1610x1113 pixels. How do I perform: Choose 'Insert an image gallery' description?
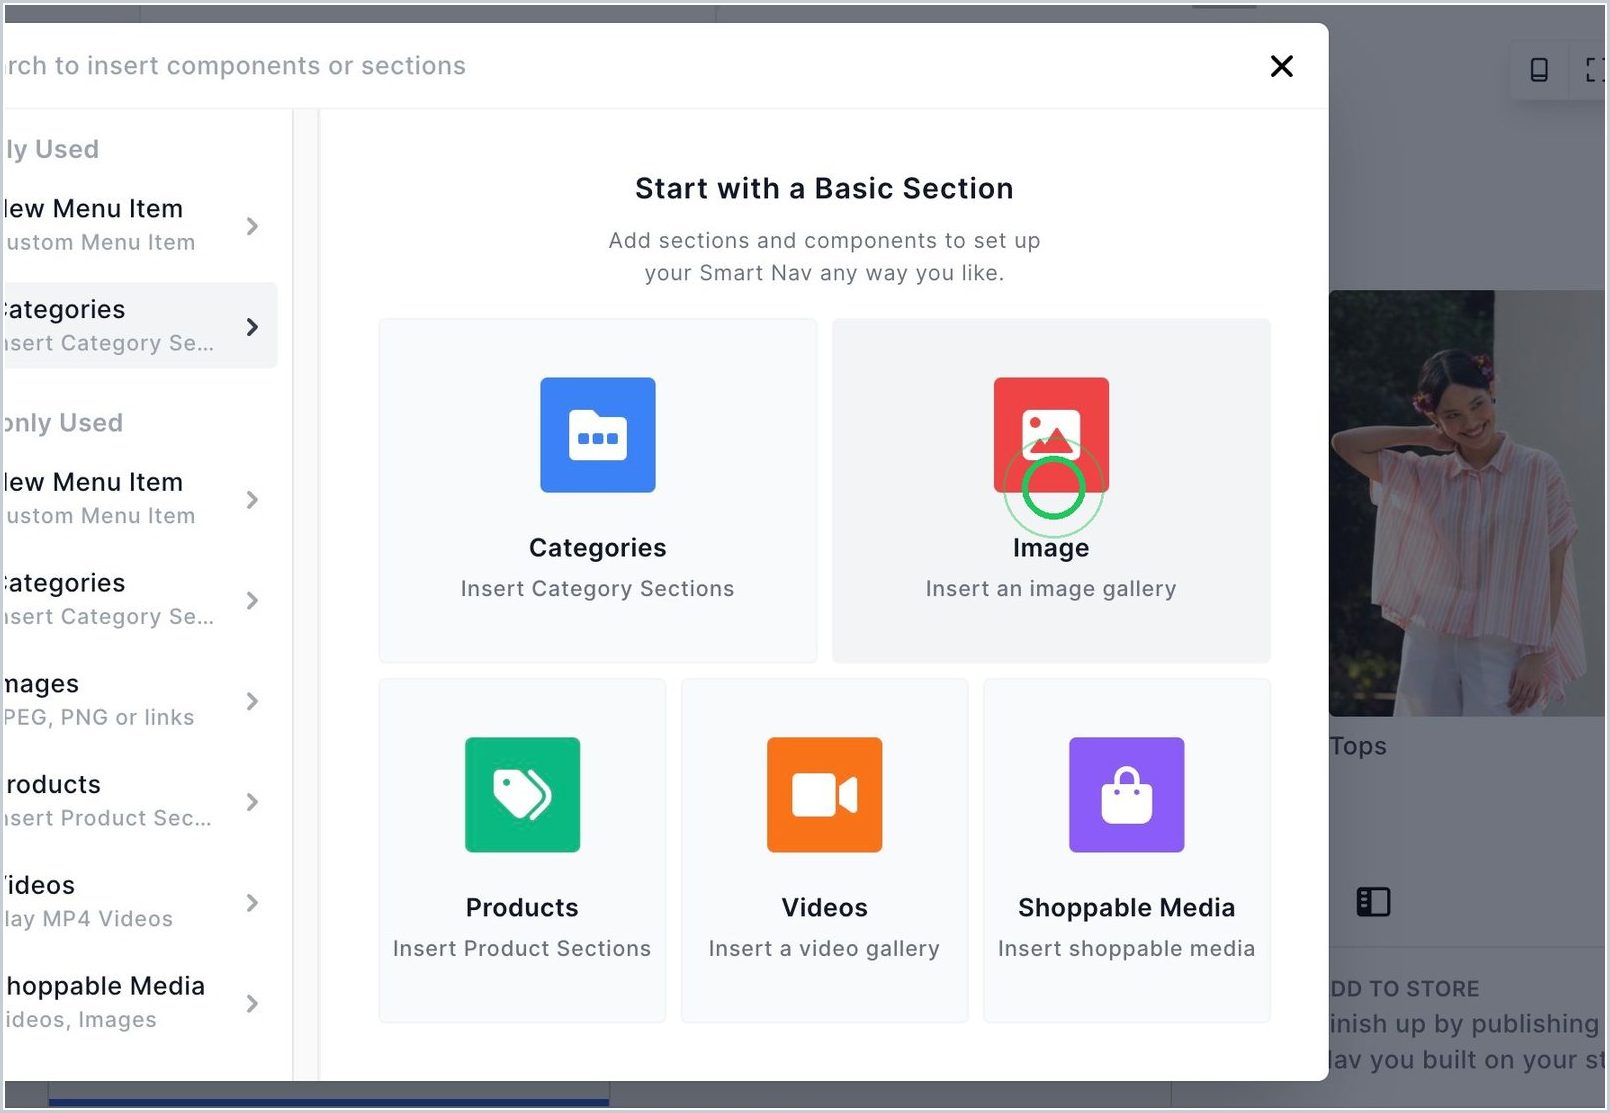(x=1051, y=588)
